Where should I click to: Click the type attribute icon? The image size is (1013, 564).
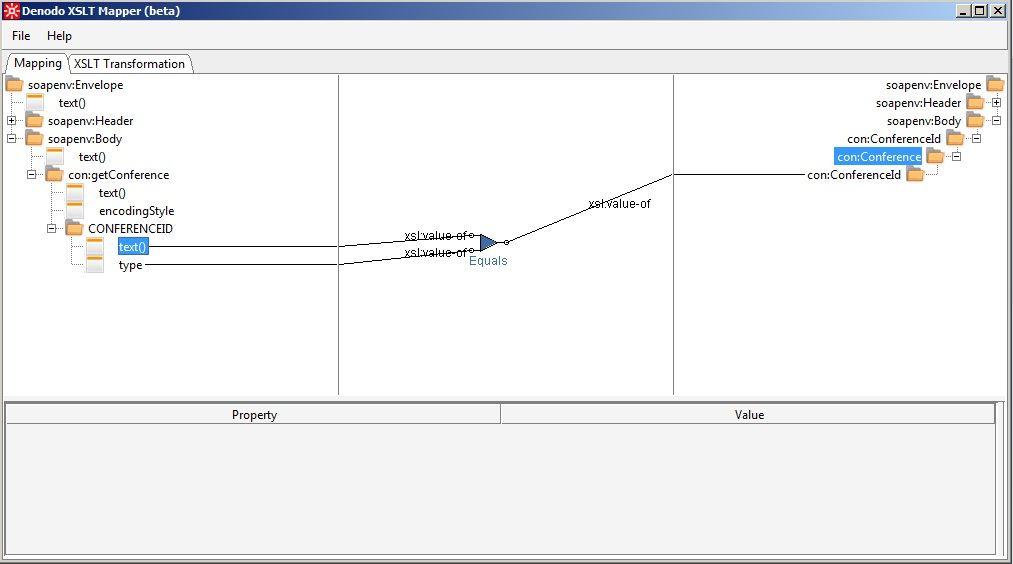pos(95,265)
